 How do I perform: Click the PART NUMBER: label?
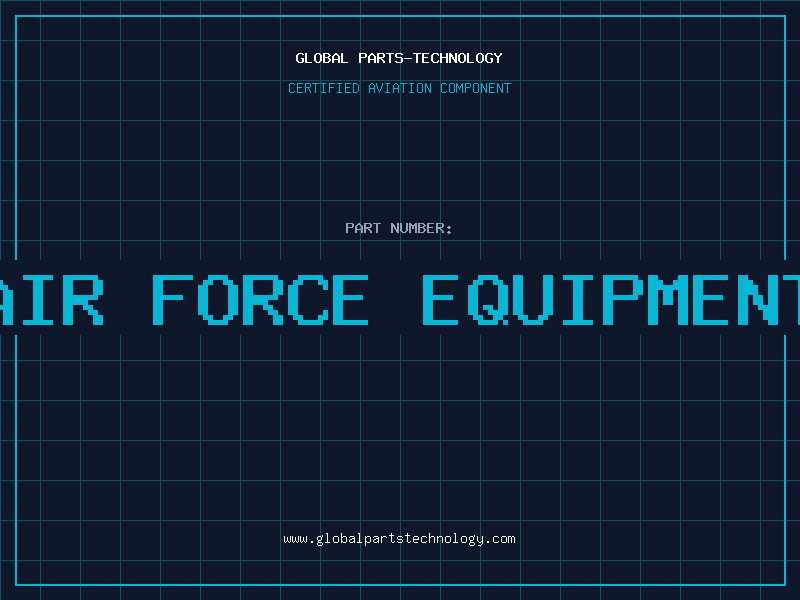[x=399, y=228]
